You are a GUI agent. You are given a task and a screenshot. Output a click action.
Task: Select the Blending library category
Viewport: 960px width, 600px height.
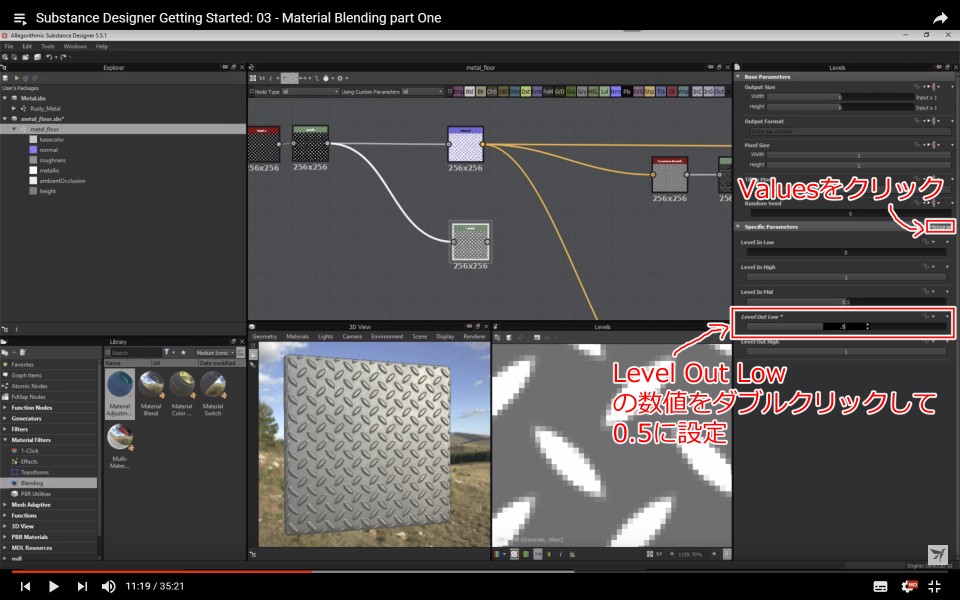click(x=48, y=483)
